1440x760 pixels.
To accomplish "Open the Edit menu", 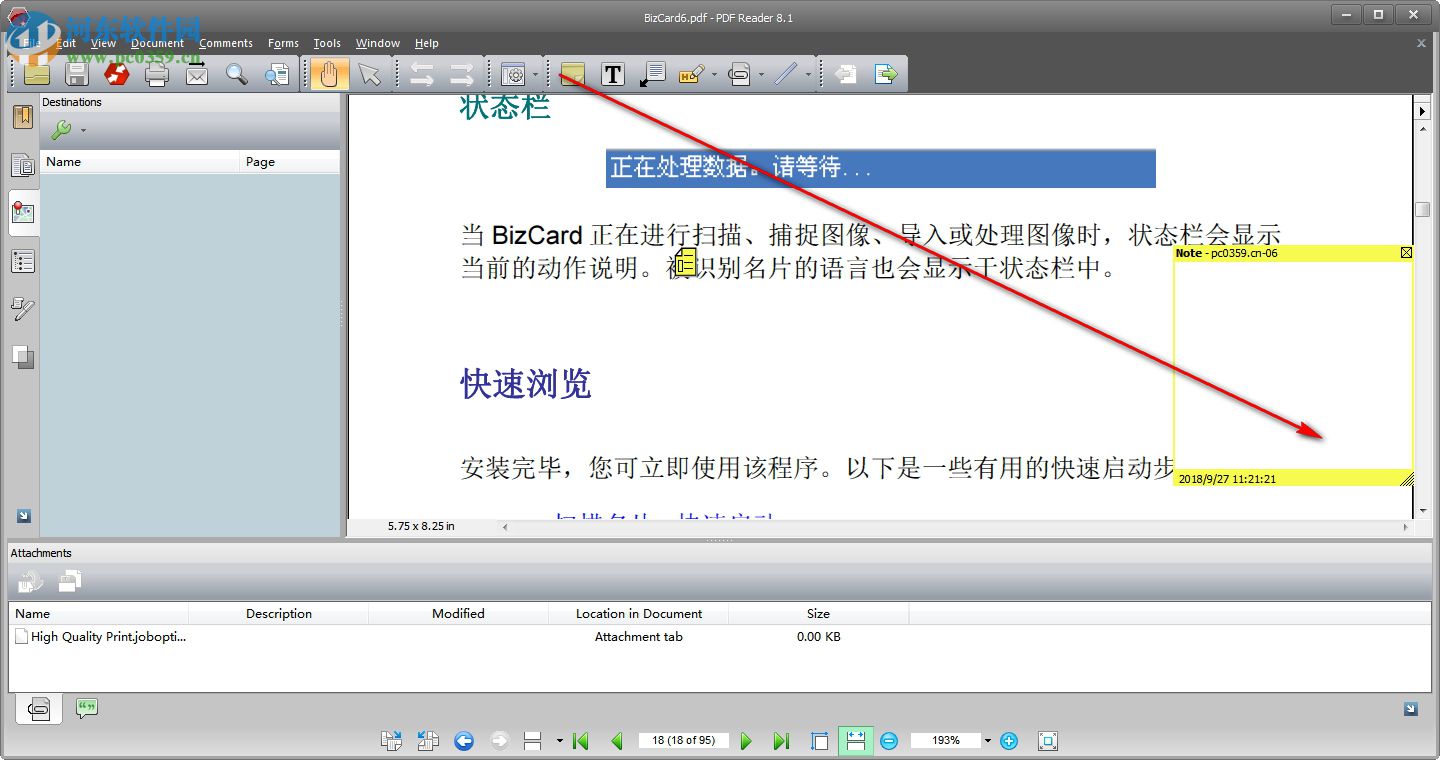I will 66,43.
